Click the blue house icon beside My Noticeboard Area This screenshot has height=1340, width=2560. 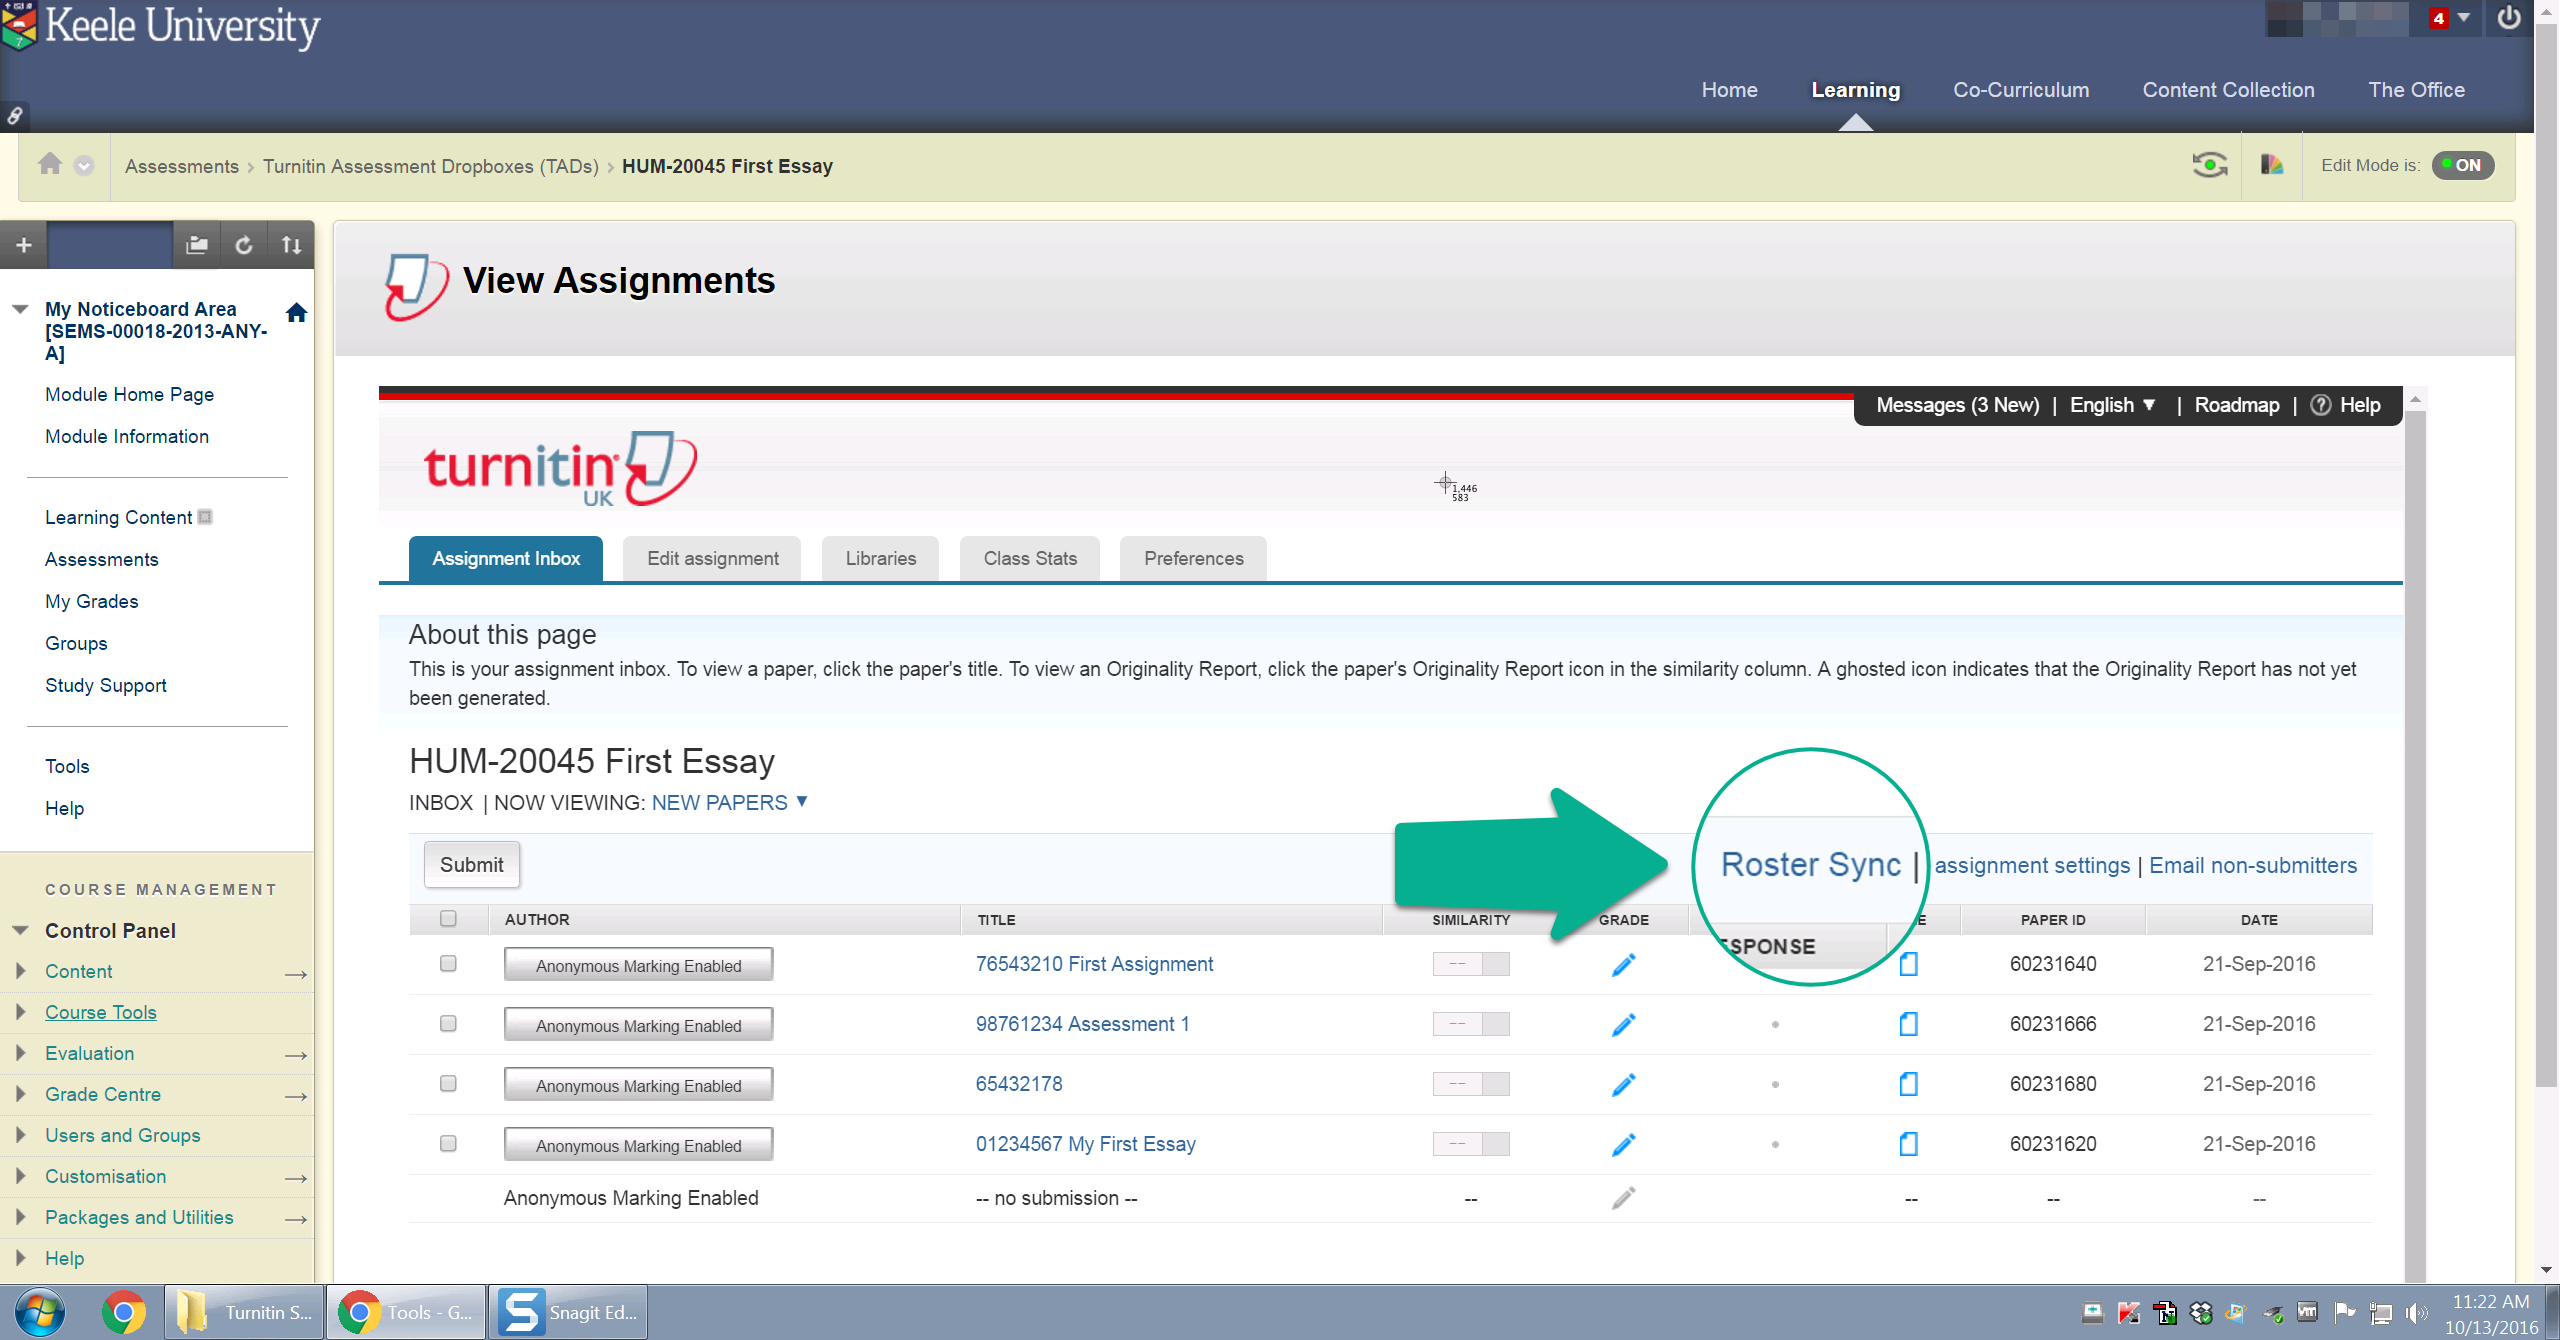(296, 313)
